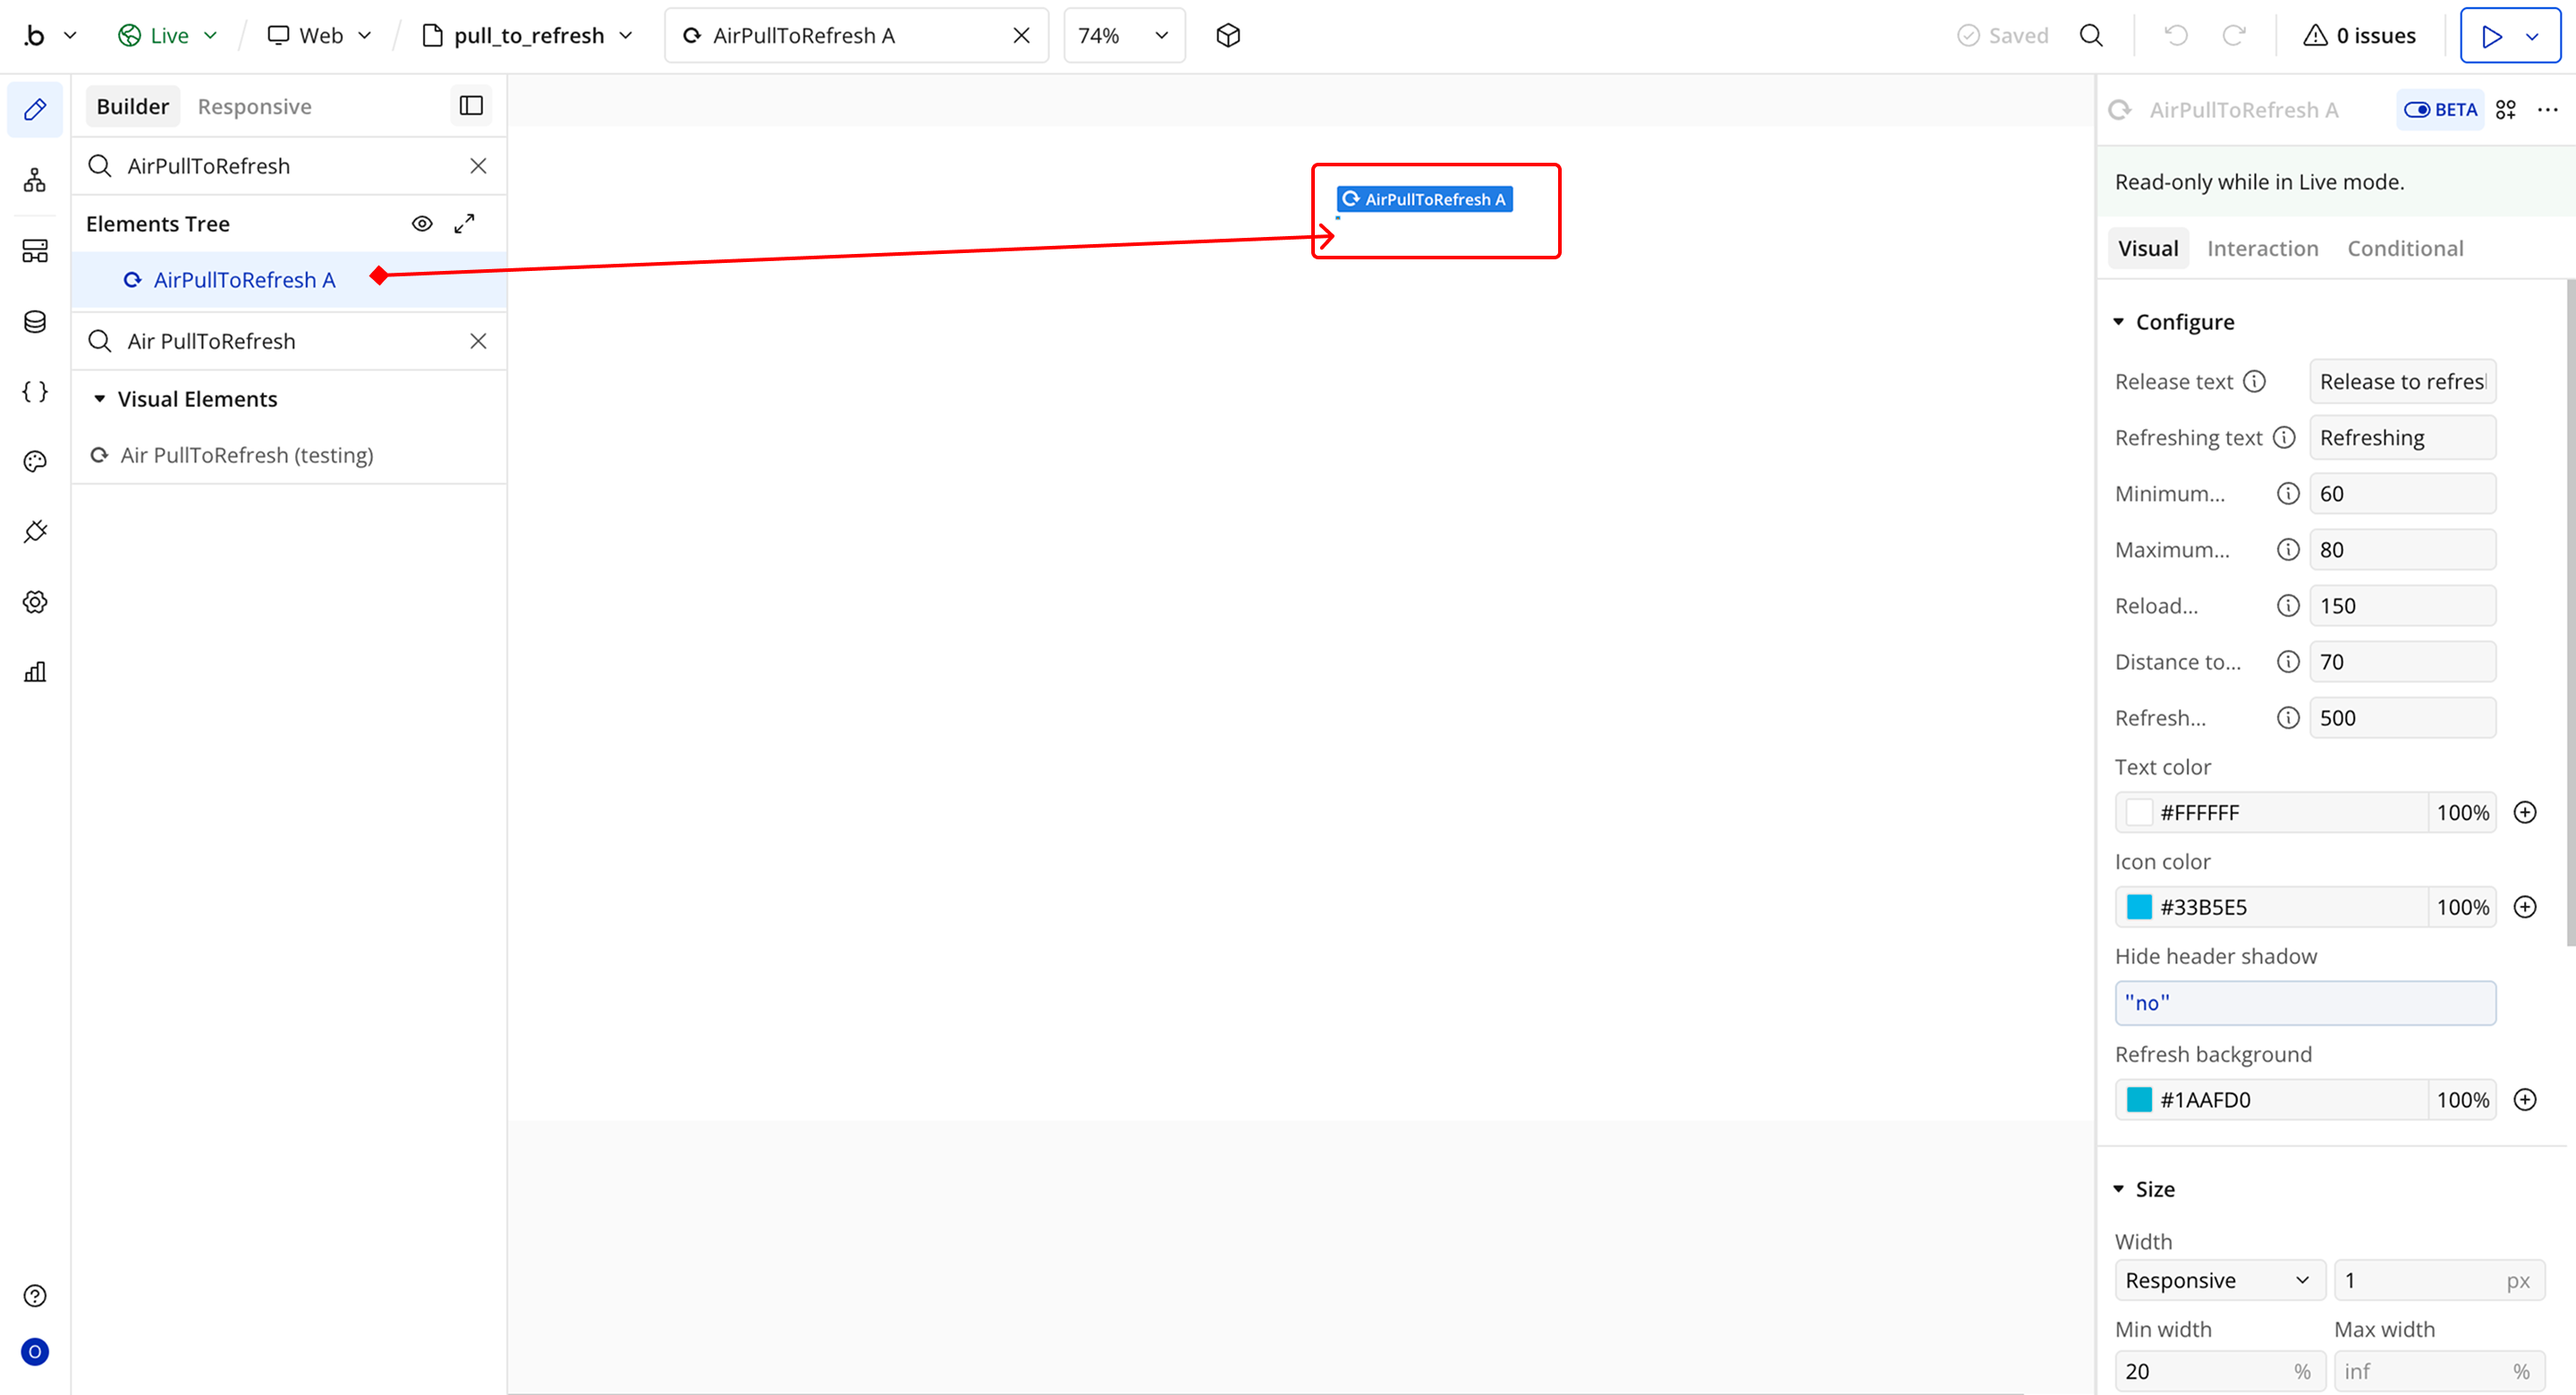Click the Icon color #33B5E5 swatch
The width and height of the screenshot is (2576, 1395).
pyautogui.click(x=2139, y=907)
